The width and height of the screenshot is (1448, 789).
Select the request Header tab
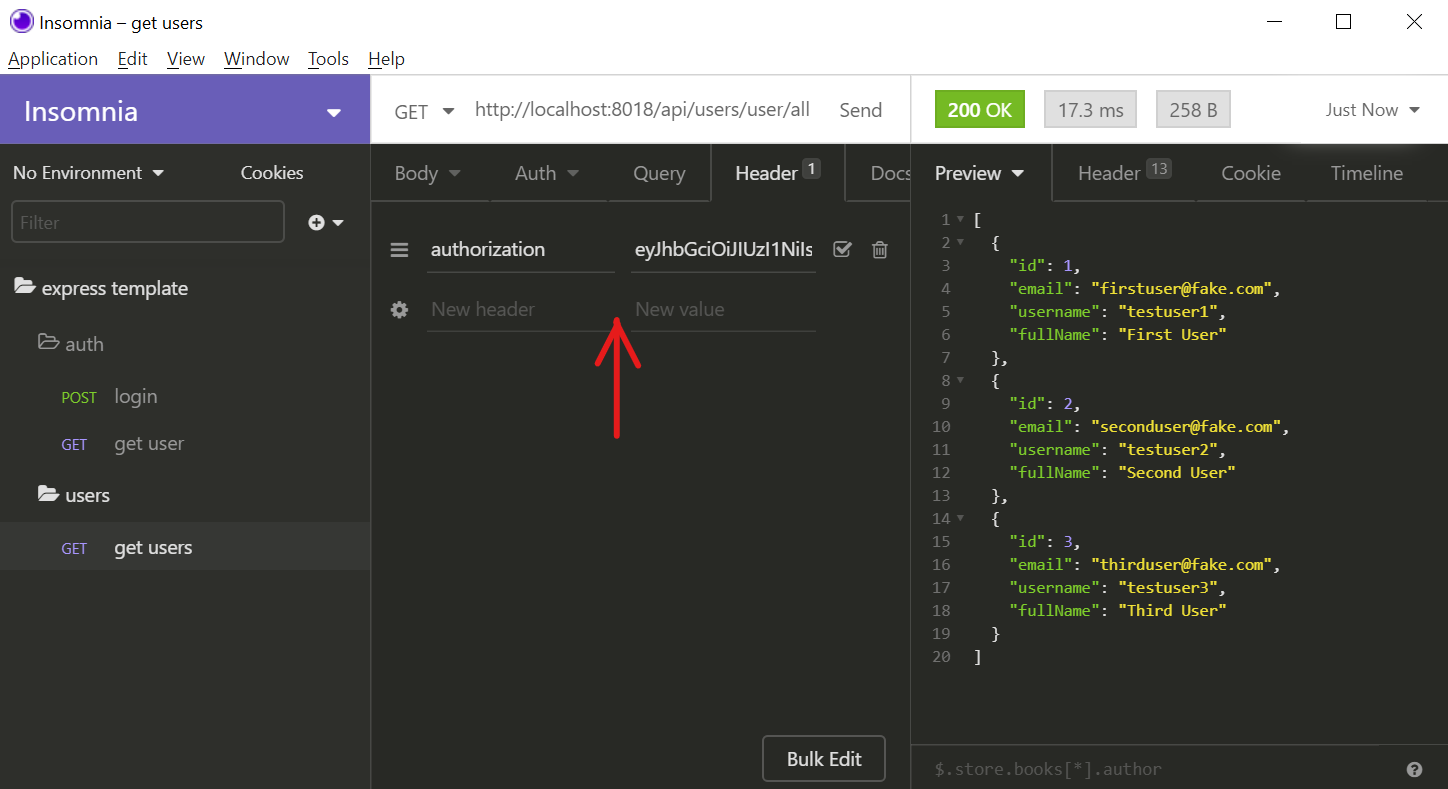point(778,173)
